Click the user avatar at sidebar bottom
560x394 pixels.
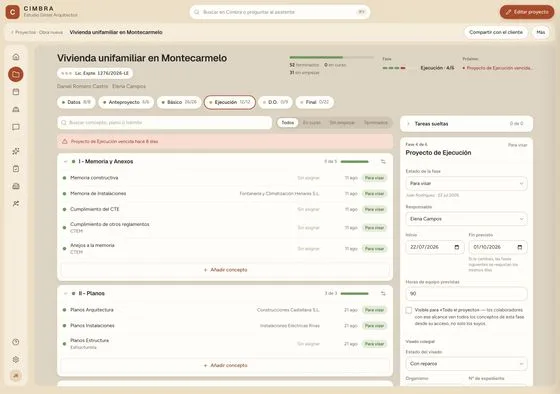tap(16, 375)
